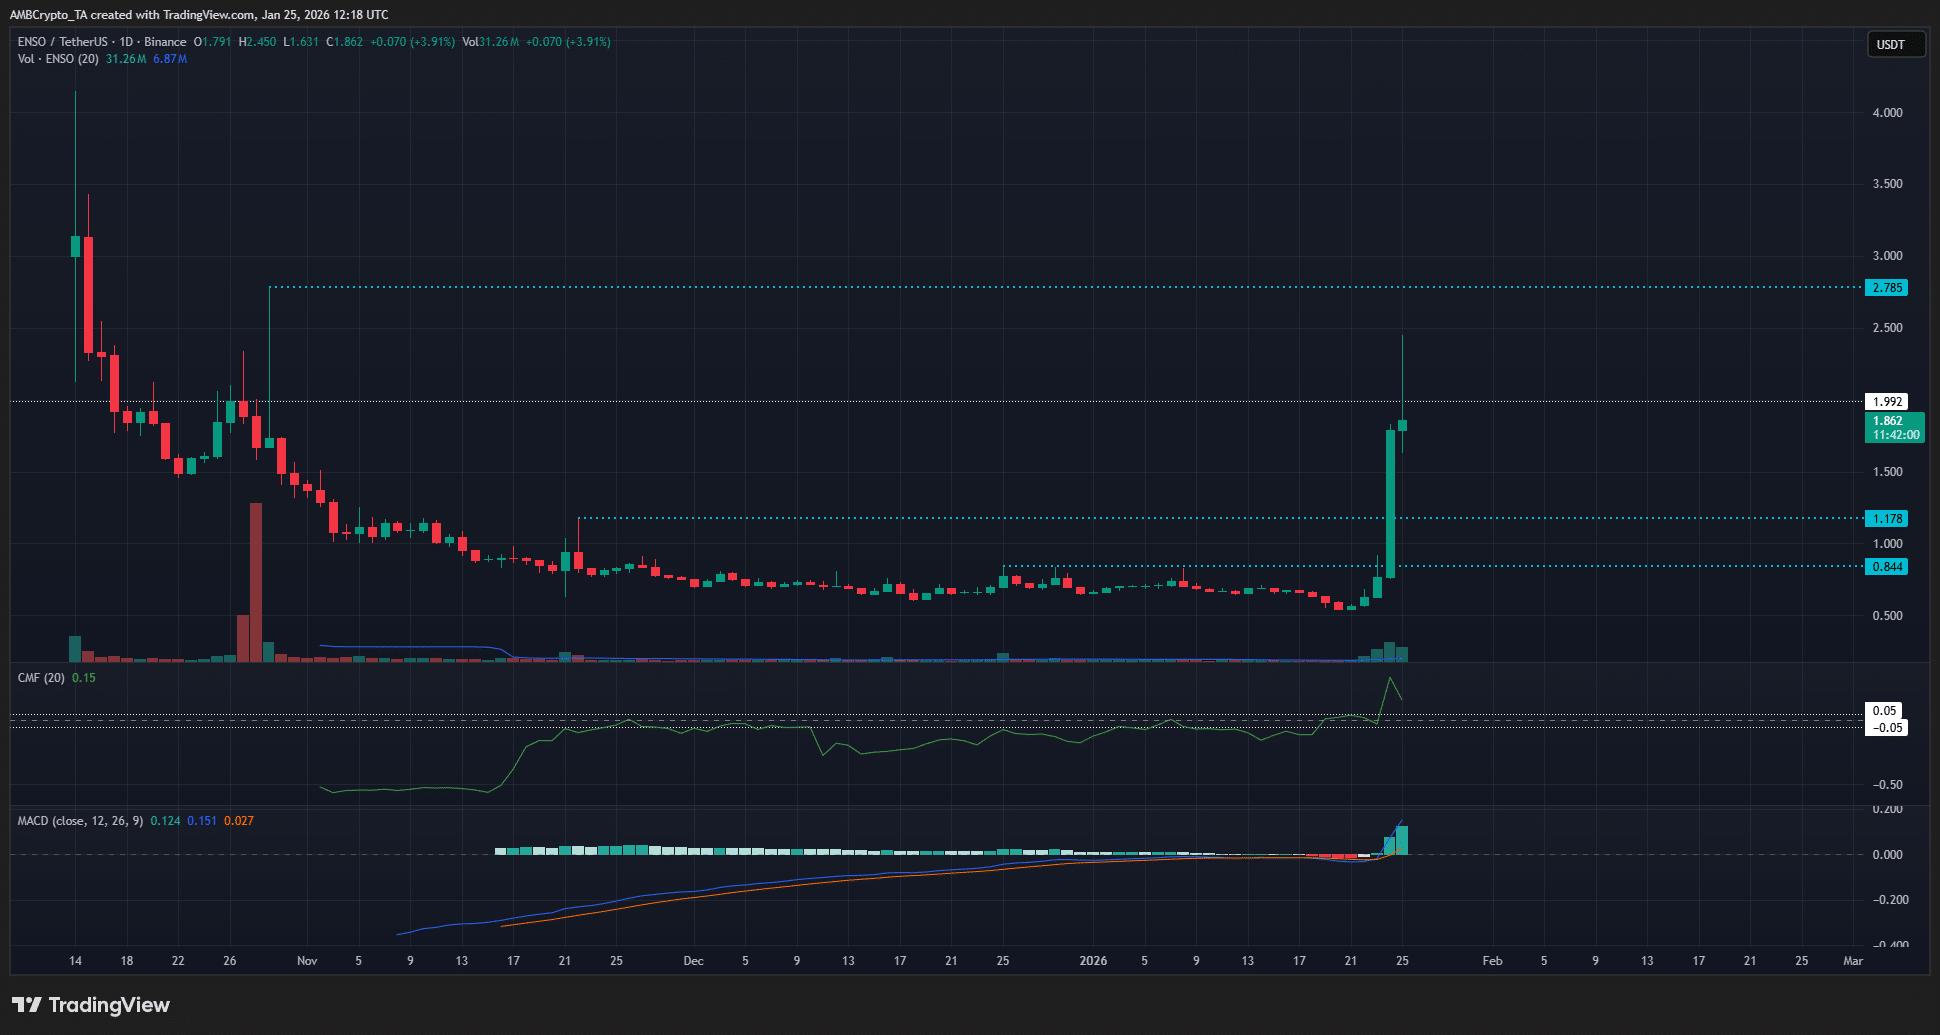The image size is (1940, 1035).
Task: Open the USDT currency selector
Action: point(1896,44)
